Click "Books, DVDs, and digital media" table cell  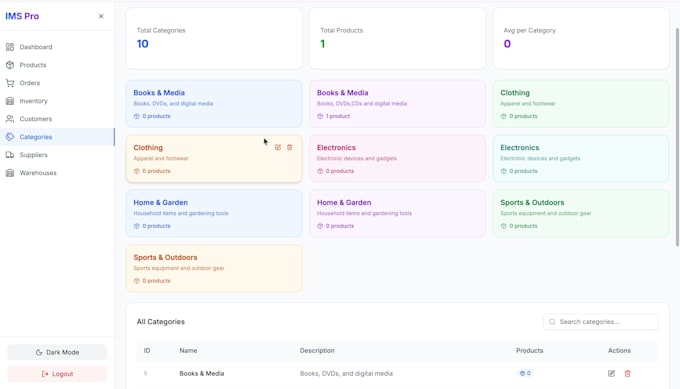coord(346,373)
